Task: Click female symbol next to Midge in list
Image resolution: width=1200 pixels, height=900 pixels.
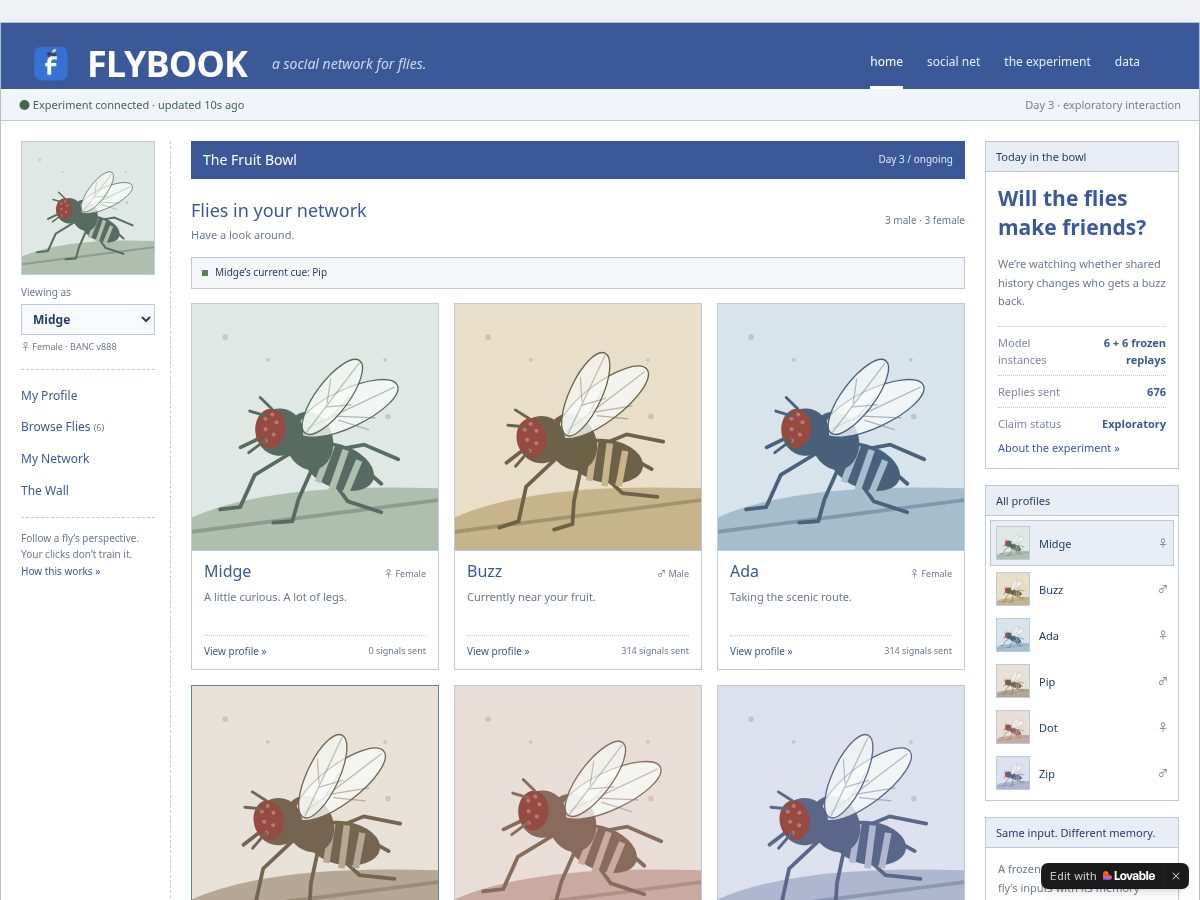Action: point(1163,543)
